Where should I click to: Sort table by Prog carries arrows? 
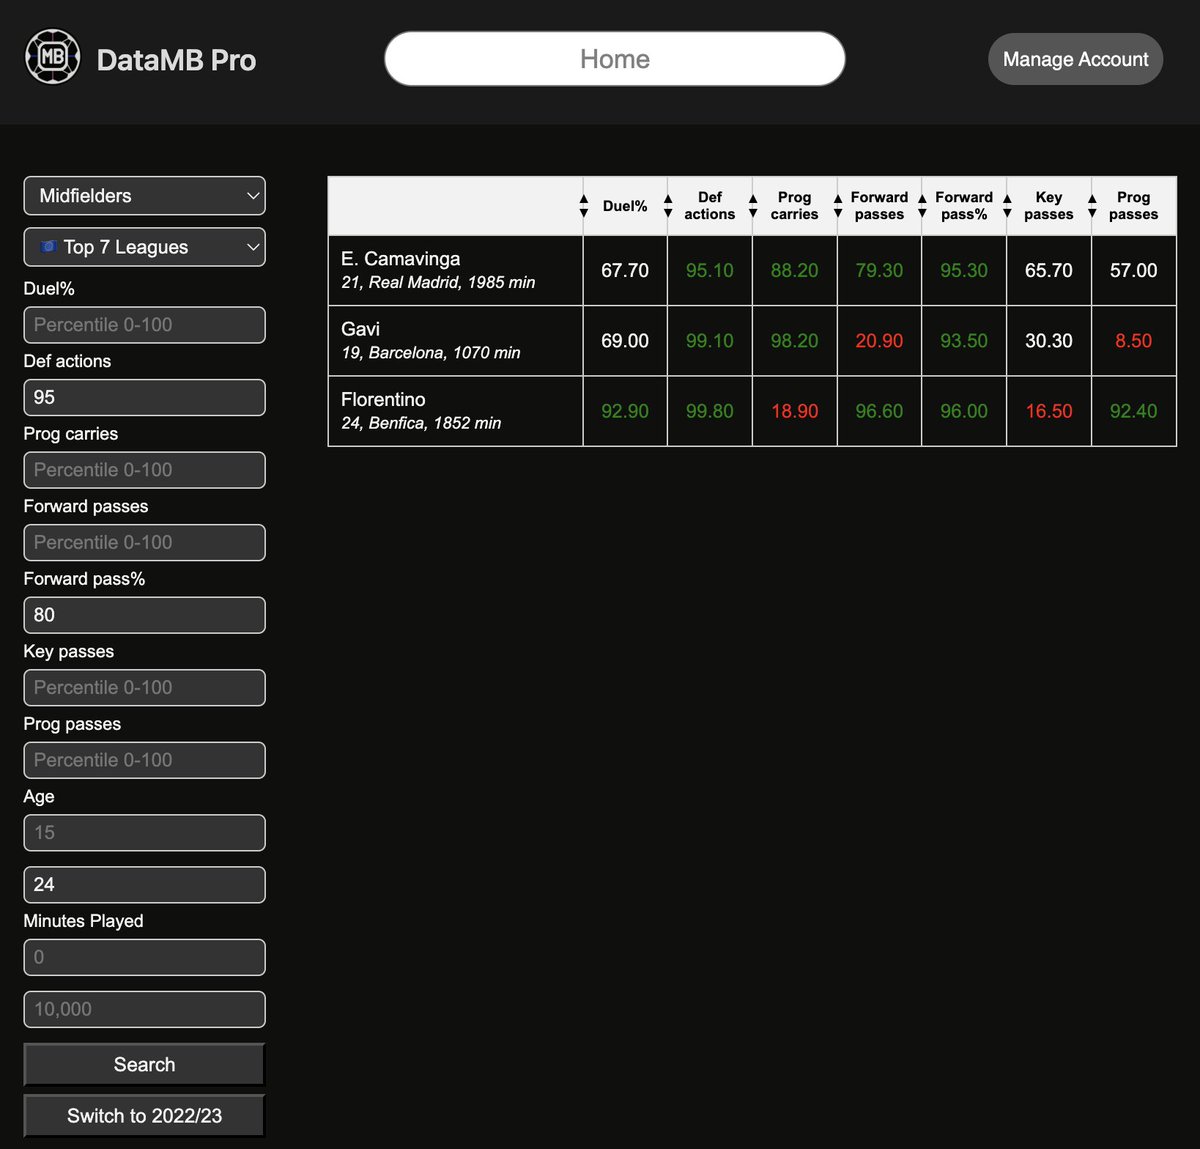753,206
